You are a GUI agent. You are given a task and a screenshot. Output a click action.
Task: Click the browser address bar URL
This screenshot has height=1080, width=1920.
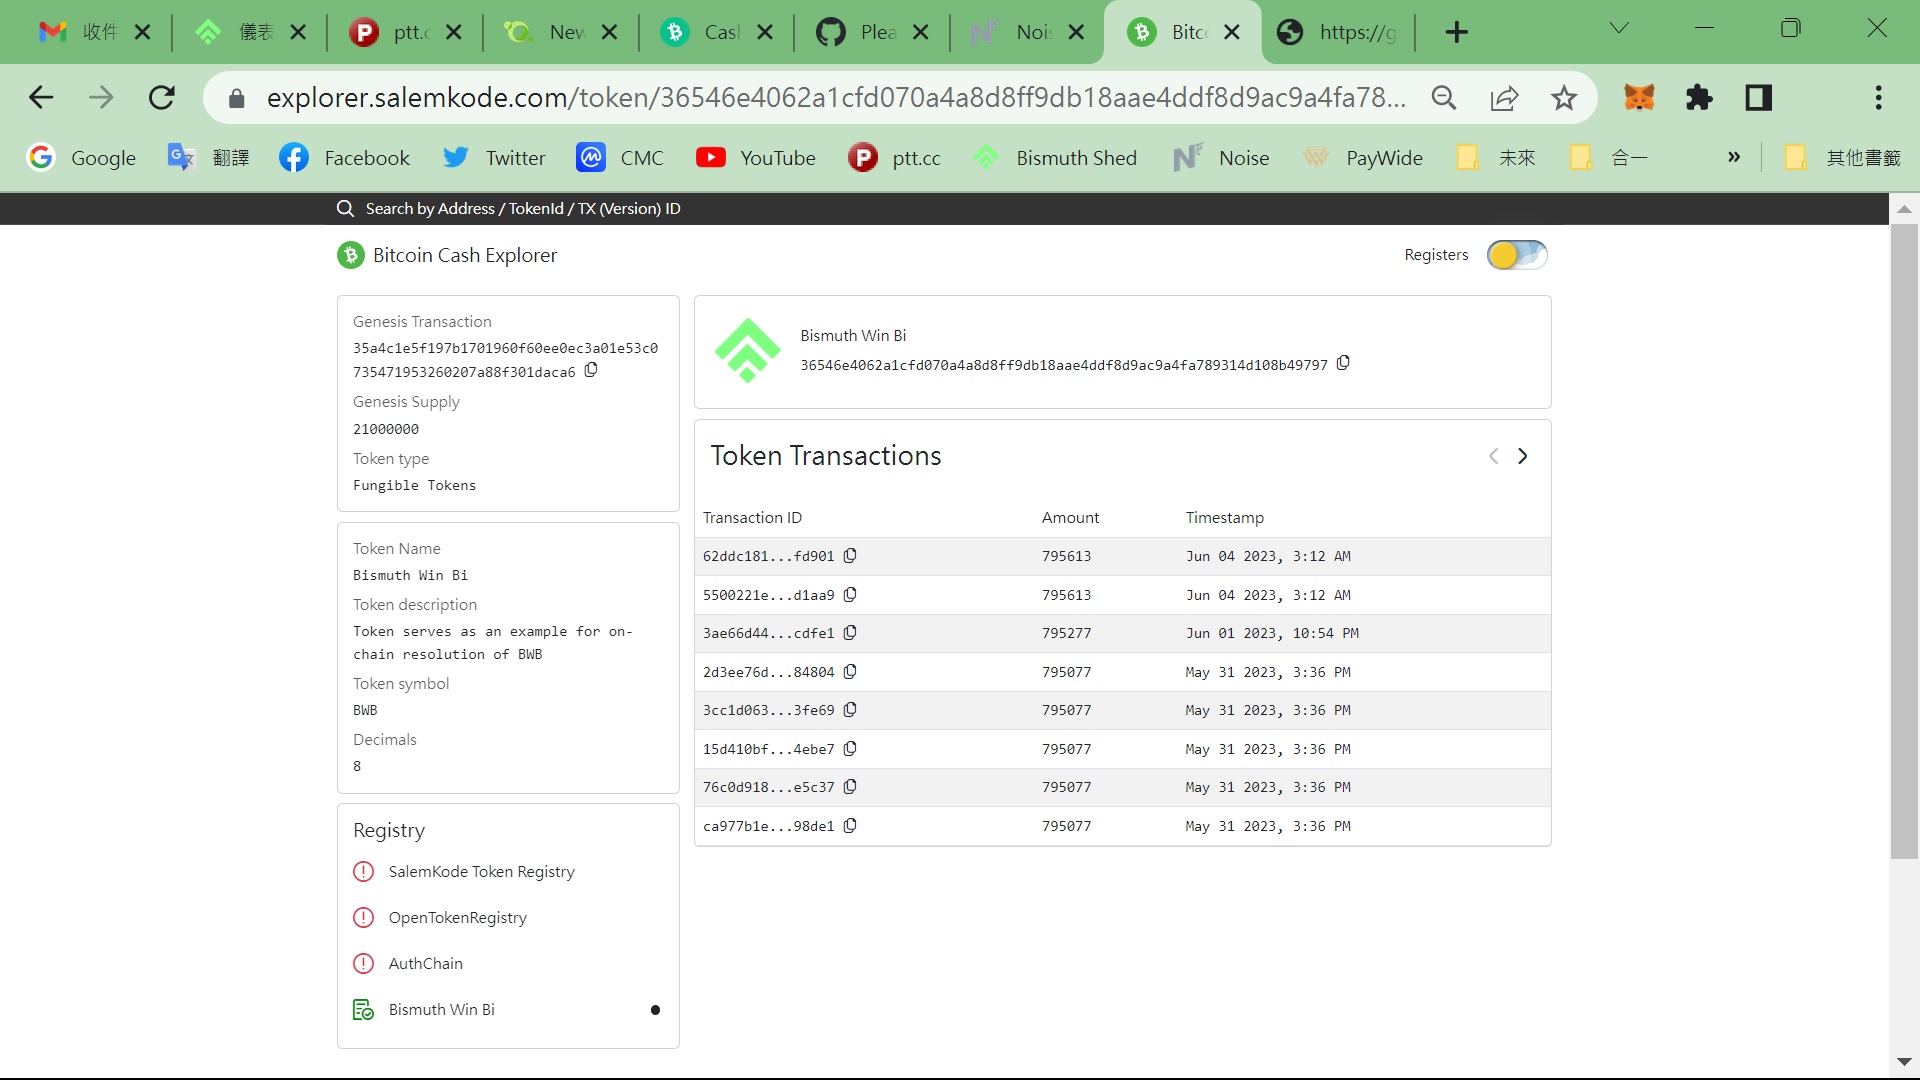(836, 97)
